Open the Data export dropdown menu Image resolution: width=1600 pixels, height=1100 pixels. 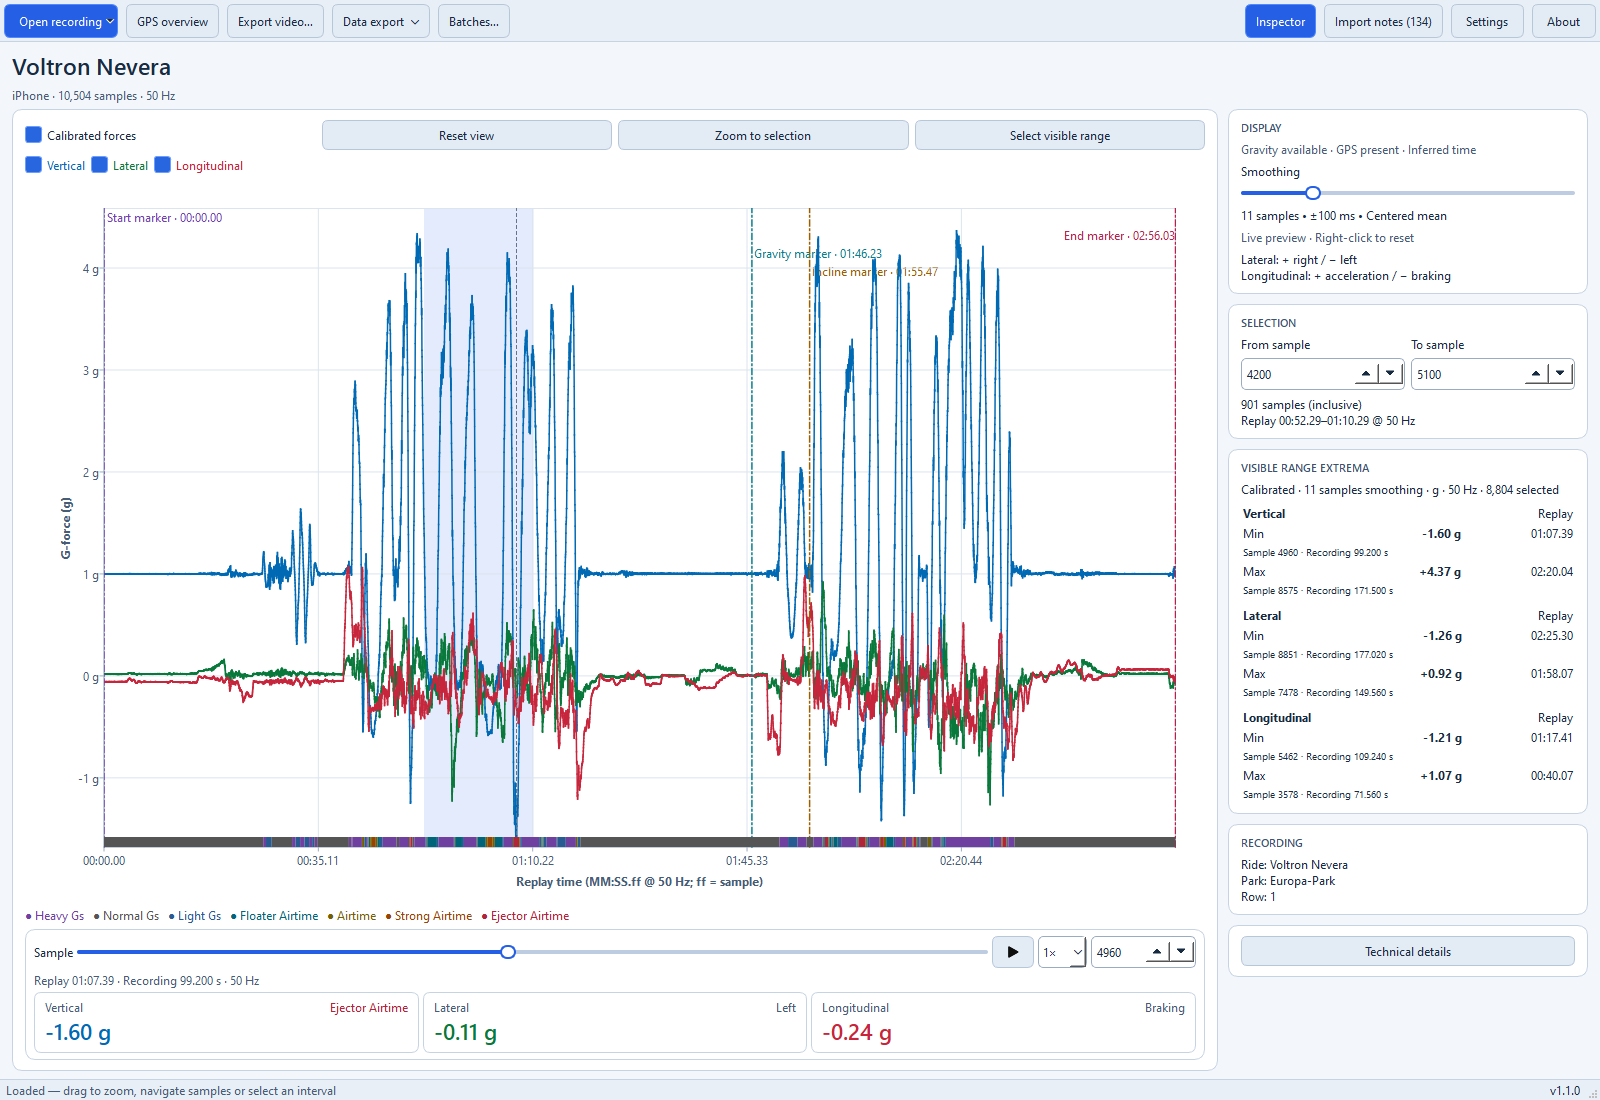380,21
